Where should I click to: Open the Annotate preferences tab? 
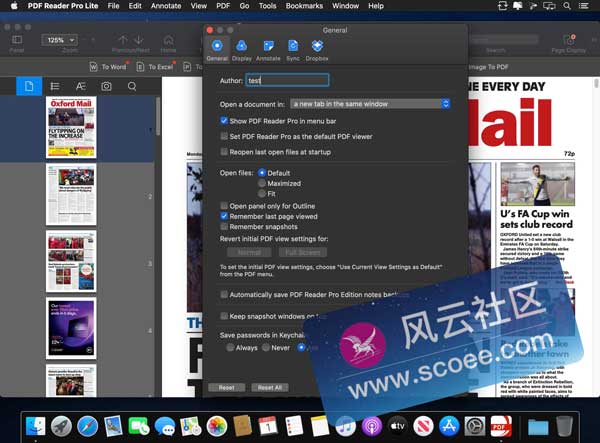click(268, 50)
